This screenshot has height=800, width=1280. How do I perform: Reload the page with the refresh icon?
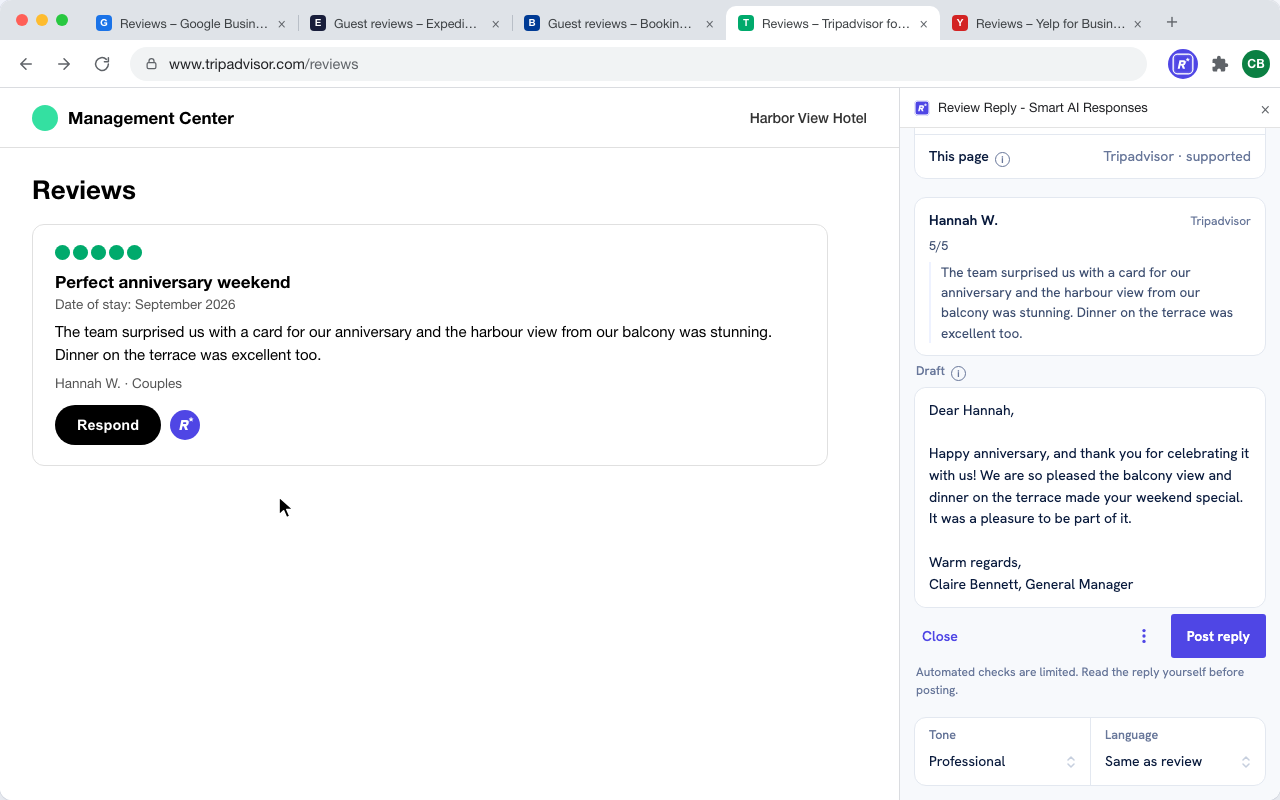[102, 64]
